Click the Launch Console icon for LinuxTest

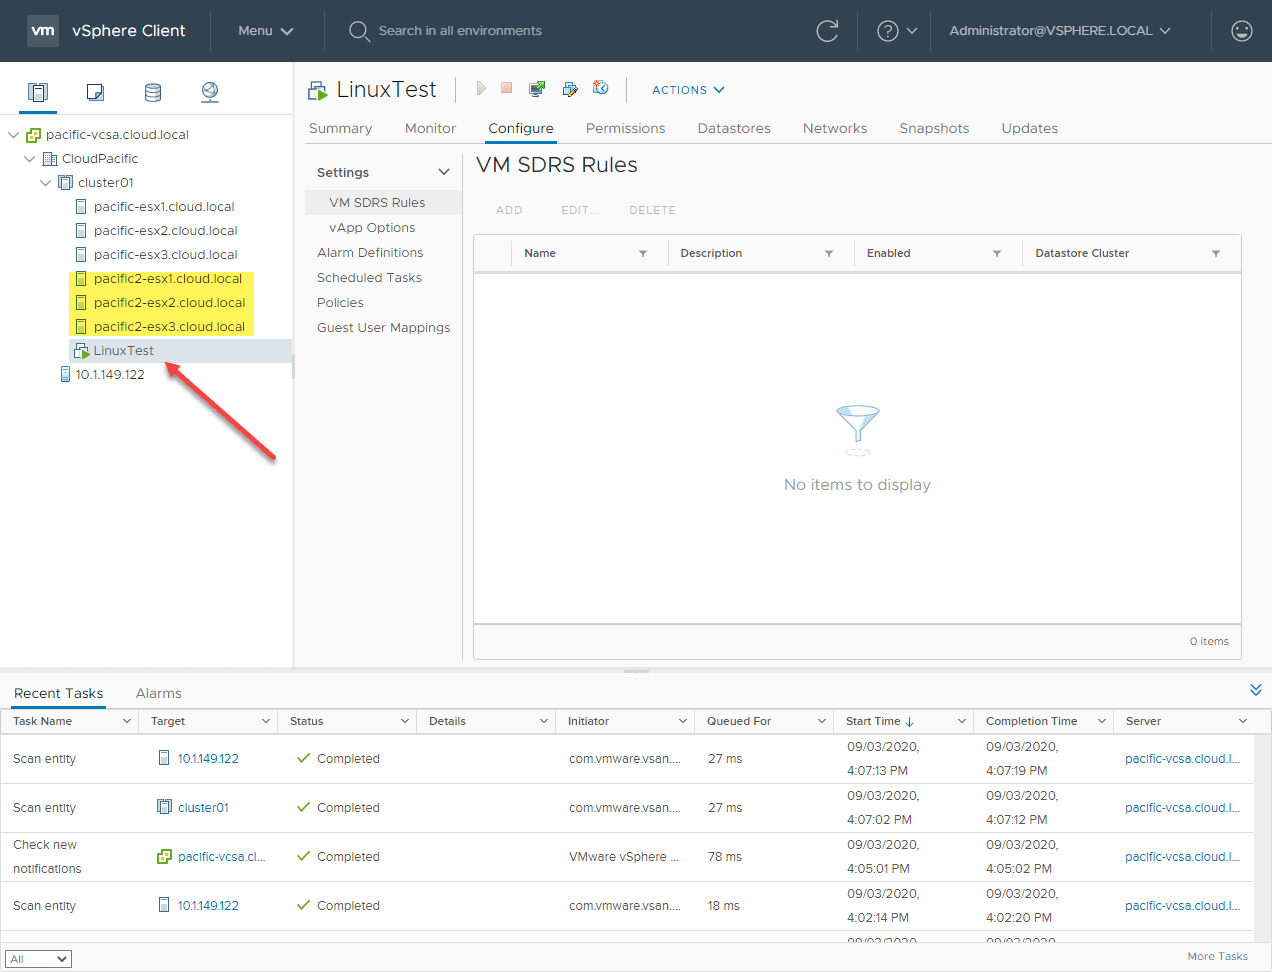click(537, 89)
